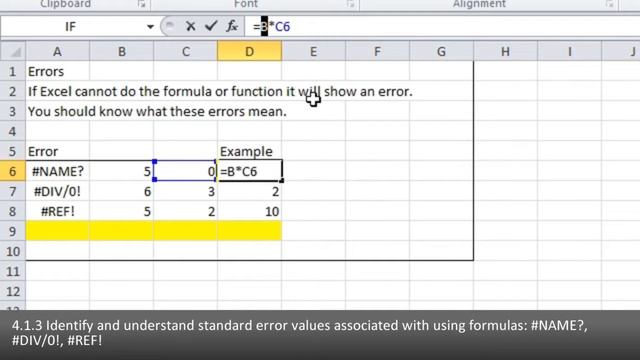This screenshot has height=360, width=640.
Task: Select row 3 header
Action: (x=13, y=111)
